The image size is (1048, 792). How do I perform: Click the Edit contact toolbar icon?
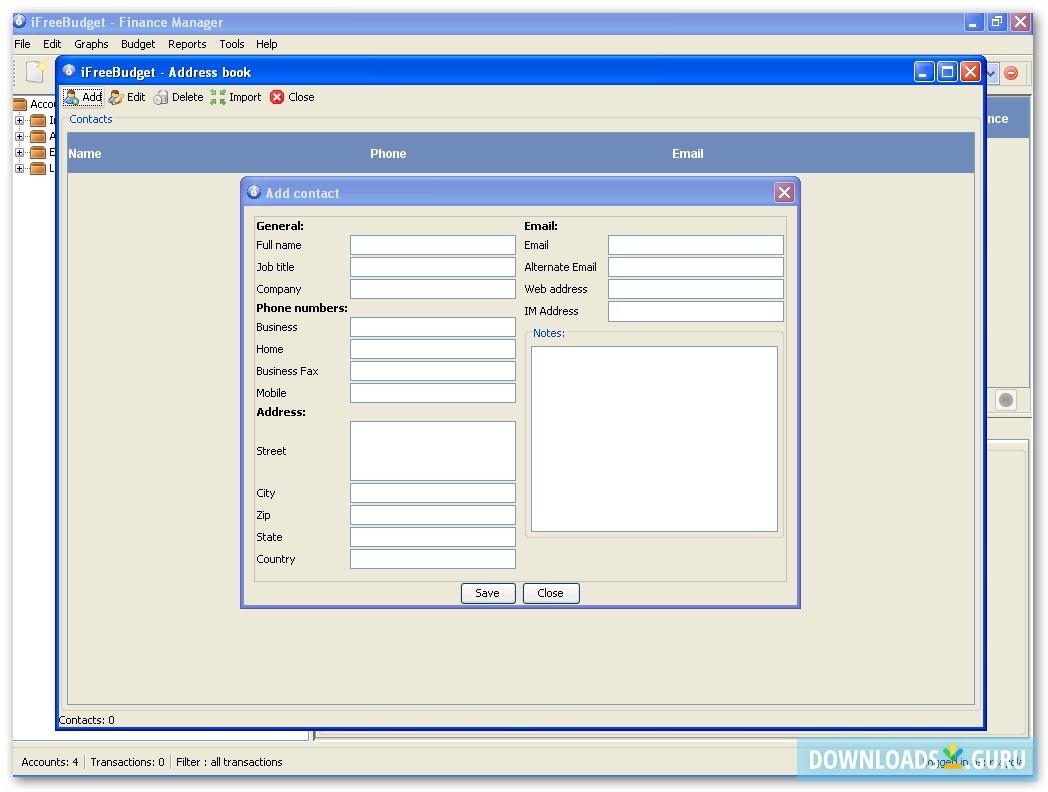[116, 98]
